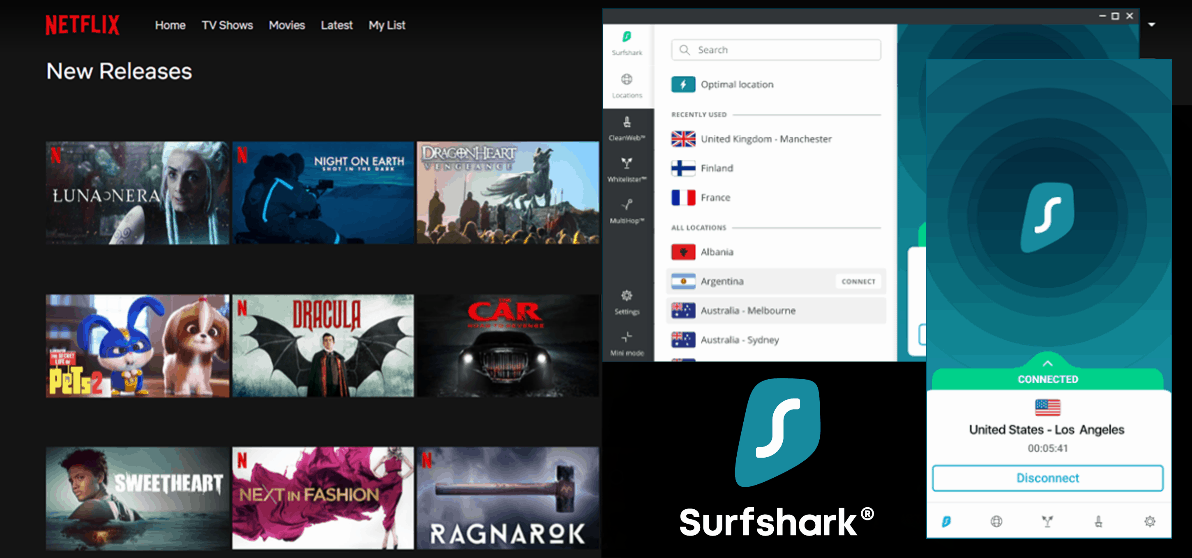Viewport: 1192px width, 558px height.
Task: Open the DragonHeart Vengeance thumbnail
Action: [508, 192]
